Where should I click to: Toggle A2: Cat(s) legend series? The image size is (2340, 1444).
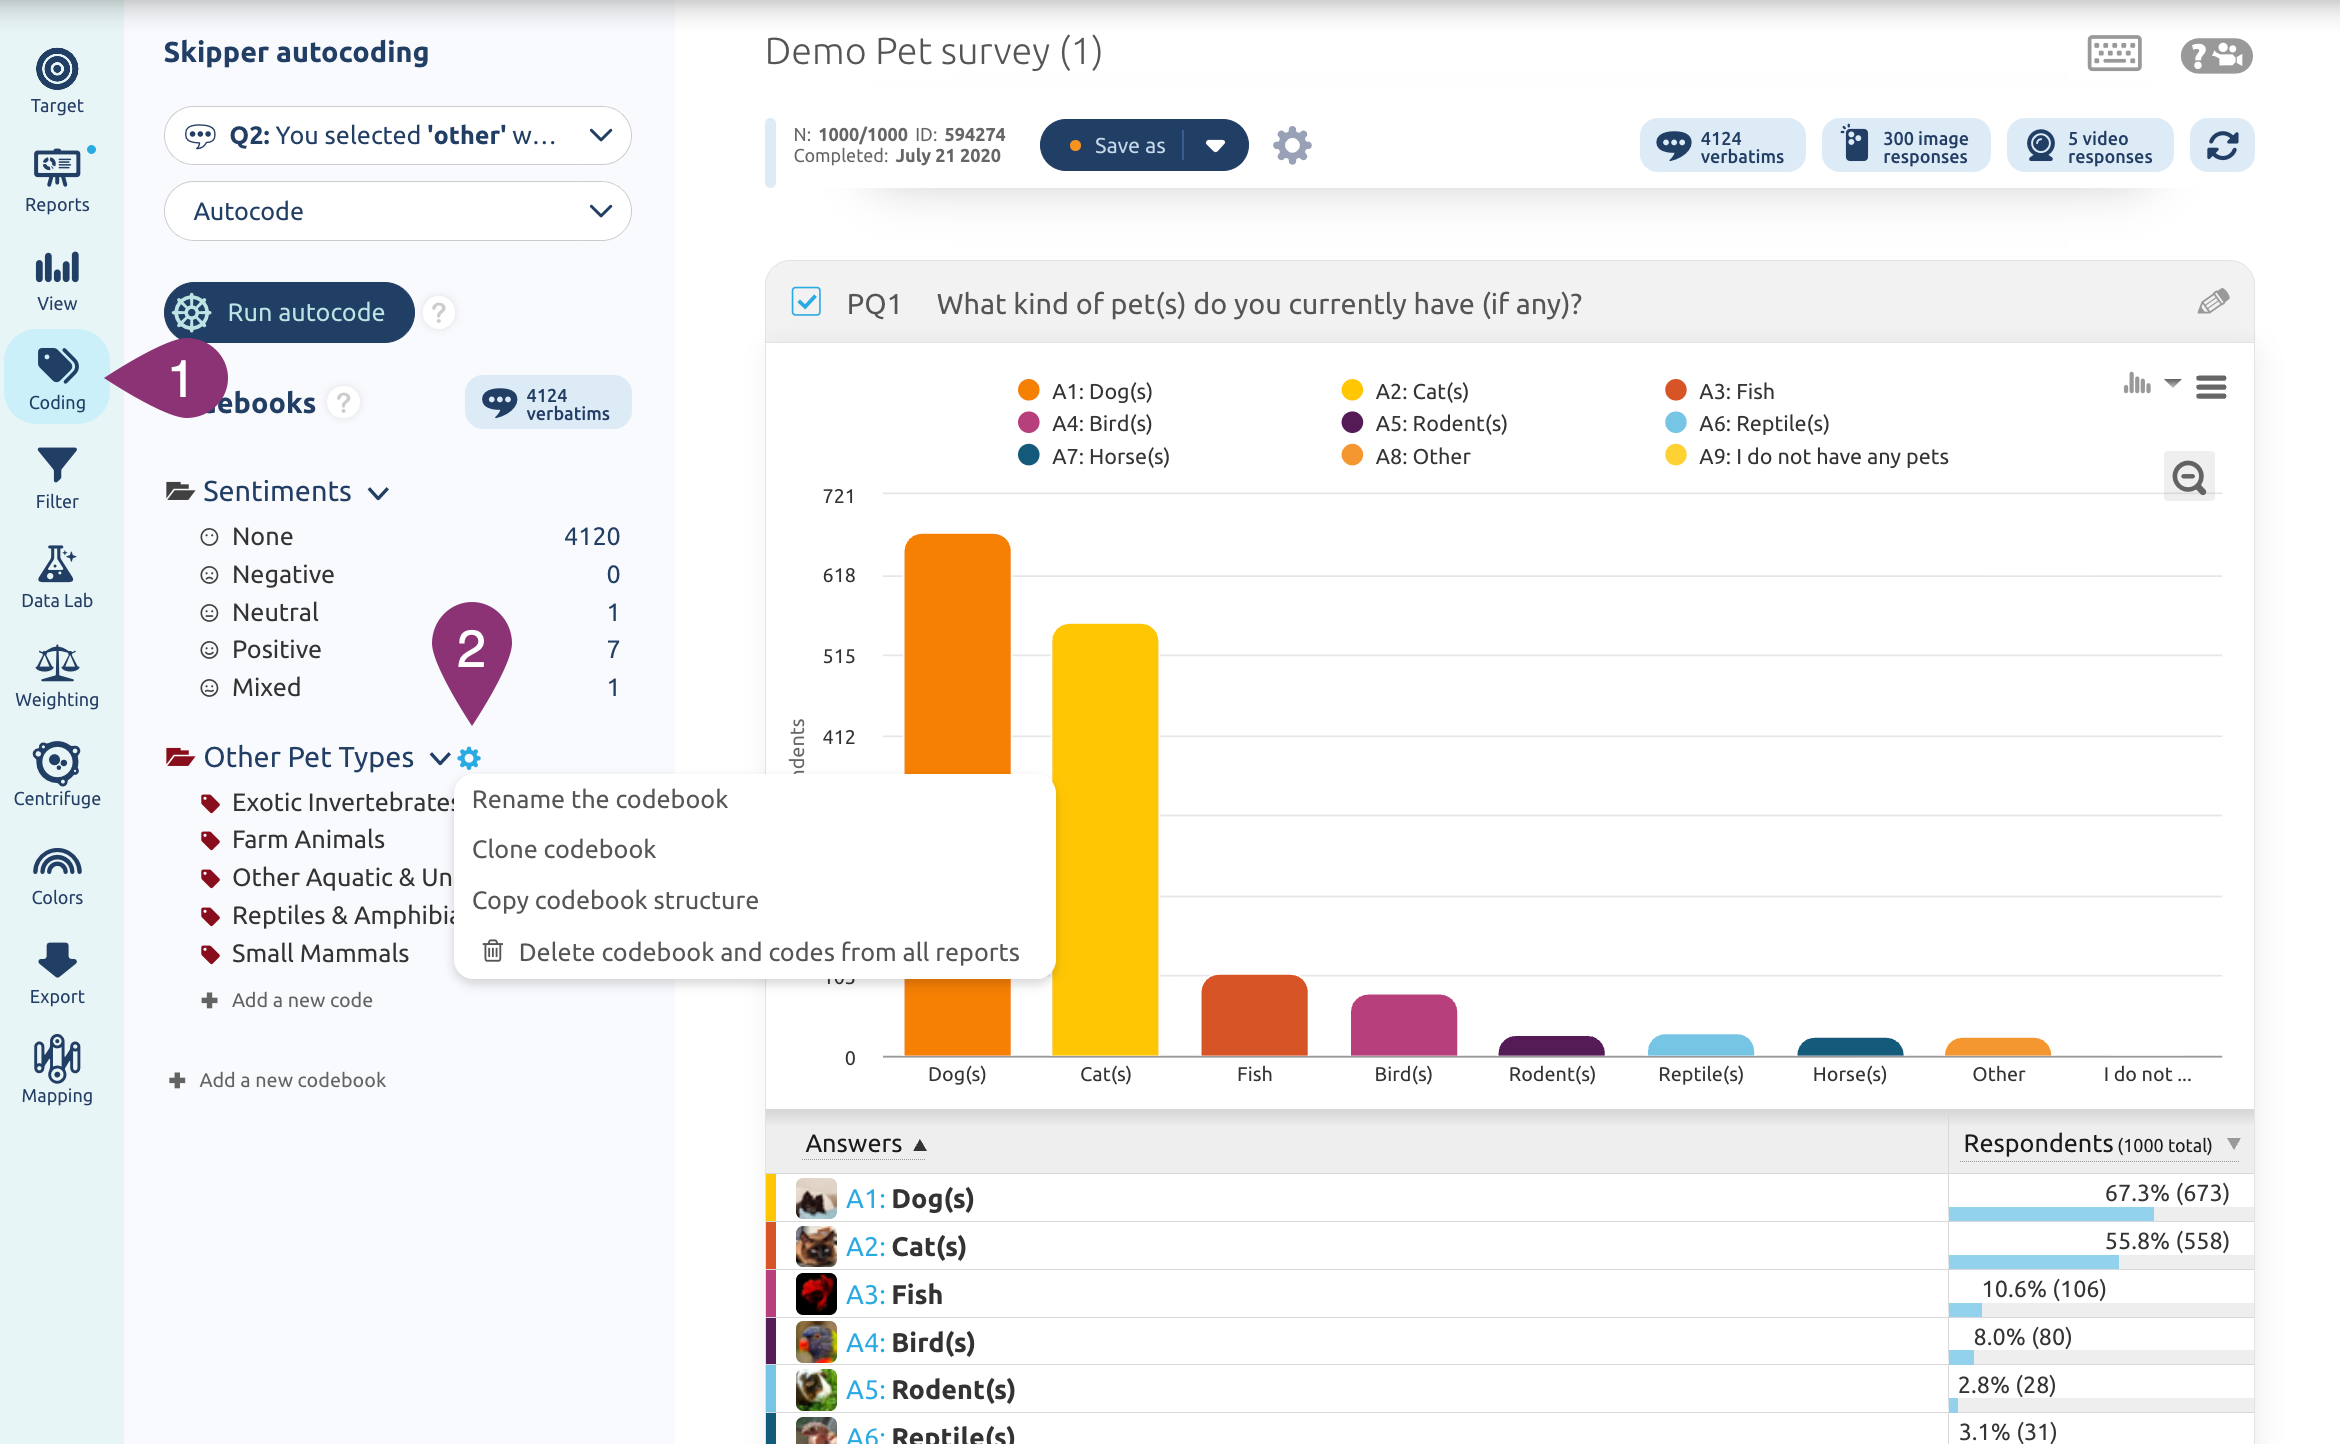pos(1405,391)
